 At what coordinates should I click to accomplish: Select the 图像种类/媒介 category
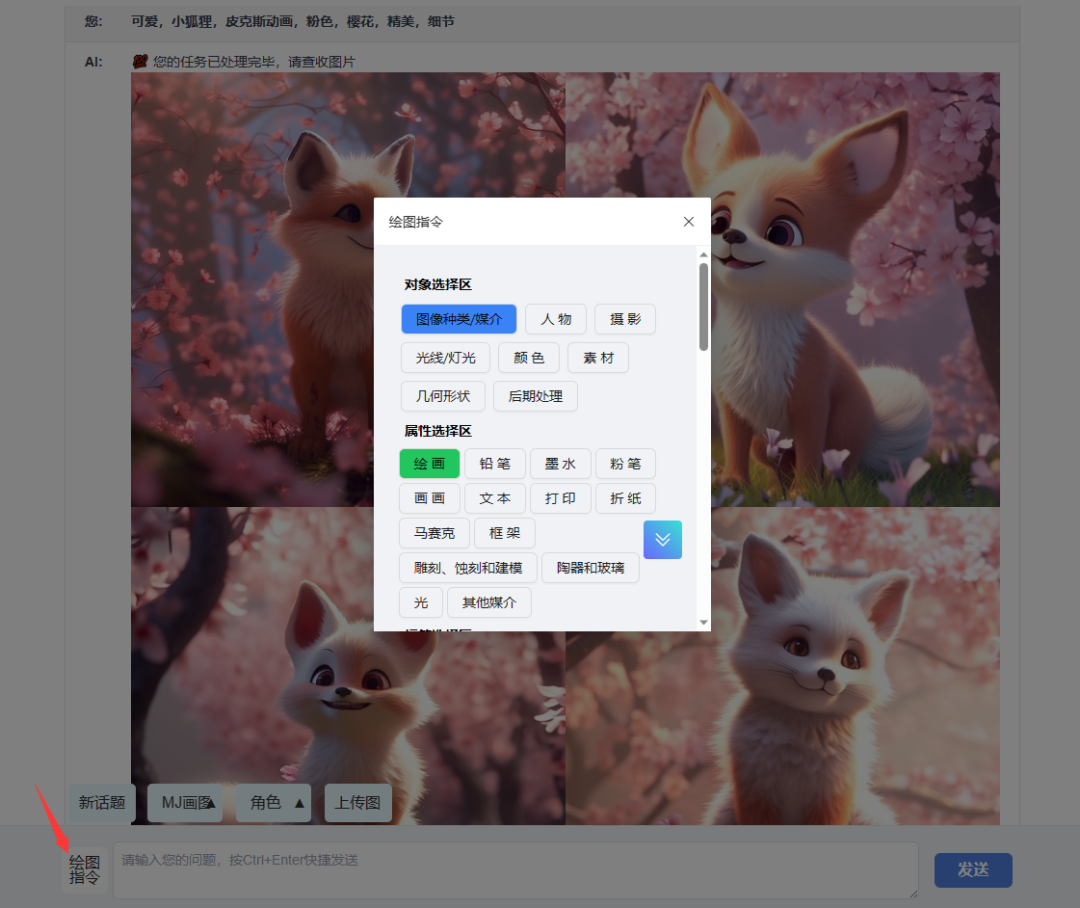459,319
